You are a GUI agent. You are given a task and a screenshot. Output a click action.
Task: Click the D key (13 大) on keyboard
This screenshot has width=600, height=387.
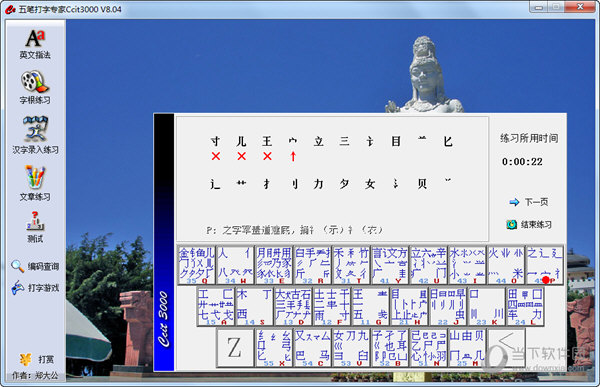point(293,307)
